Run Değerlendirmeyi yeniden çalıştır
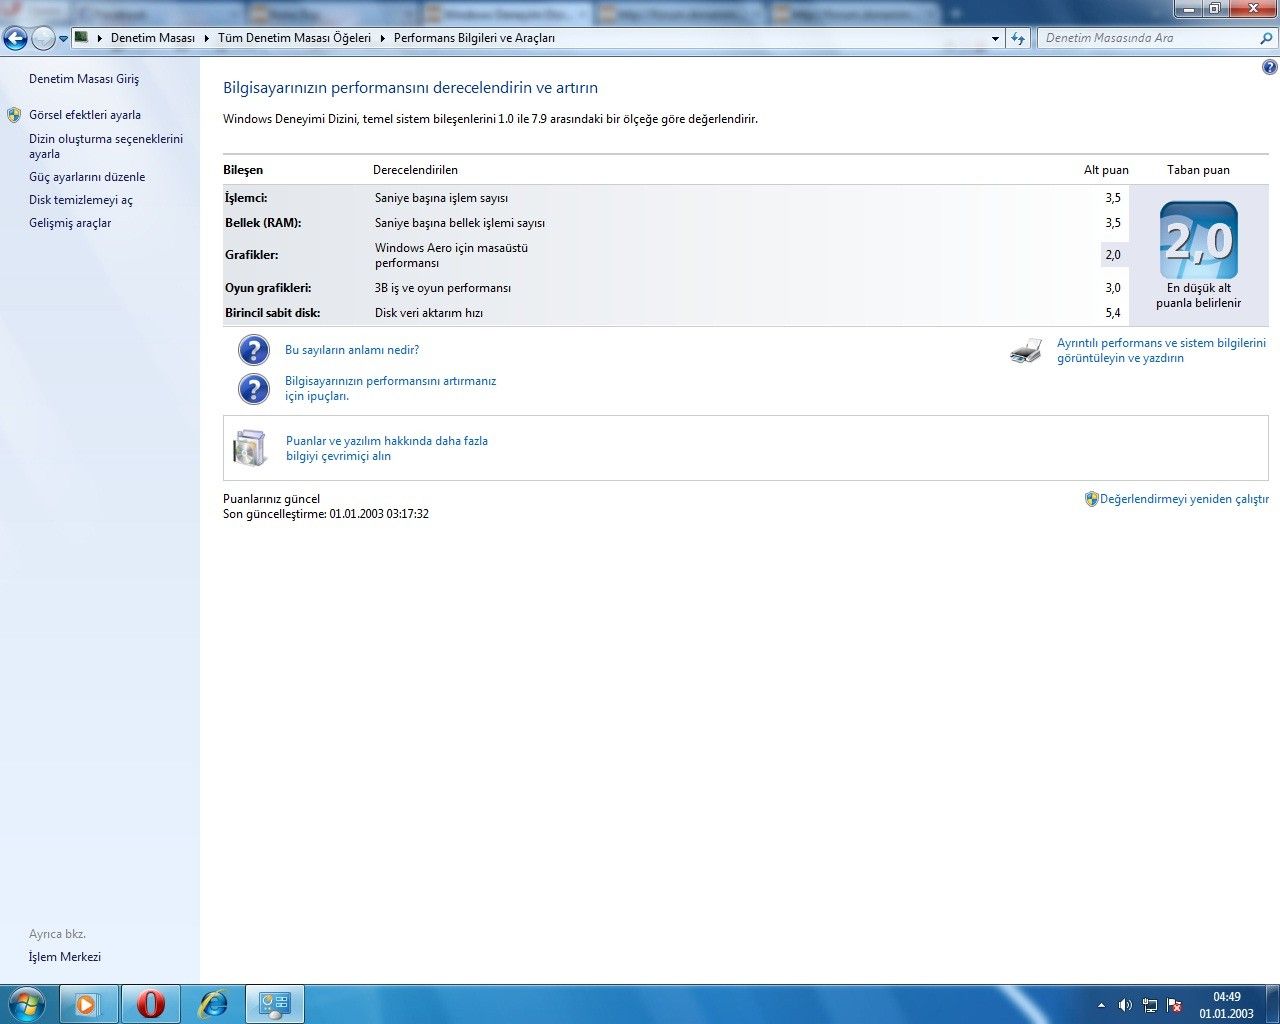 [1184, 499]
